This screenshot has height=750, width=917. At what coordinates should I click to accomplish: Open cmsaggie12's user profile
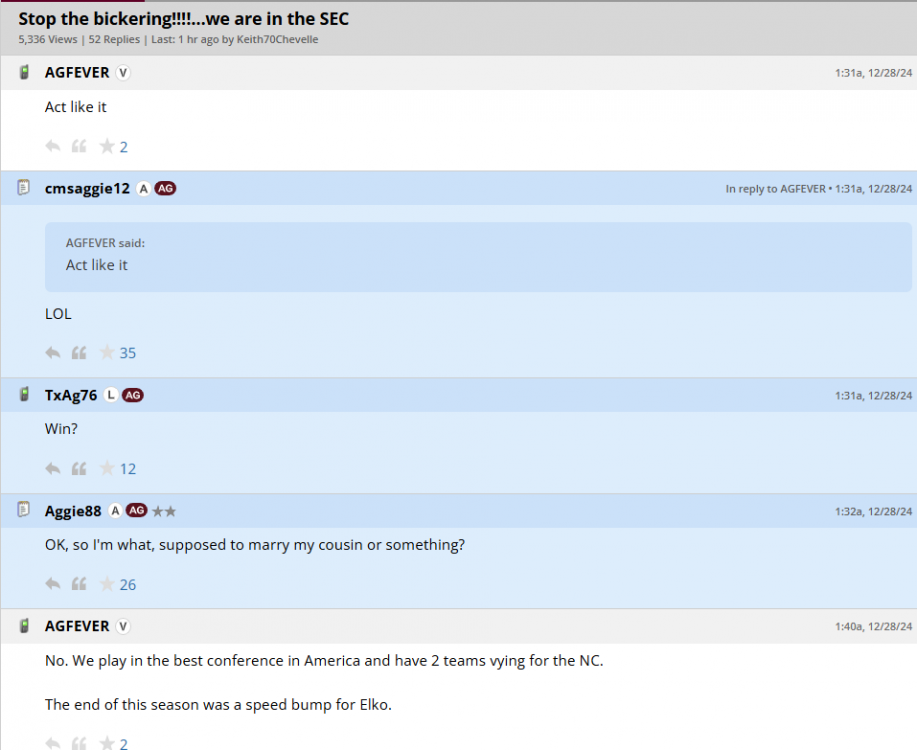(x=87, y=189)
